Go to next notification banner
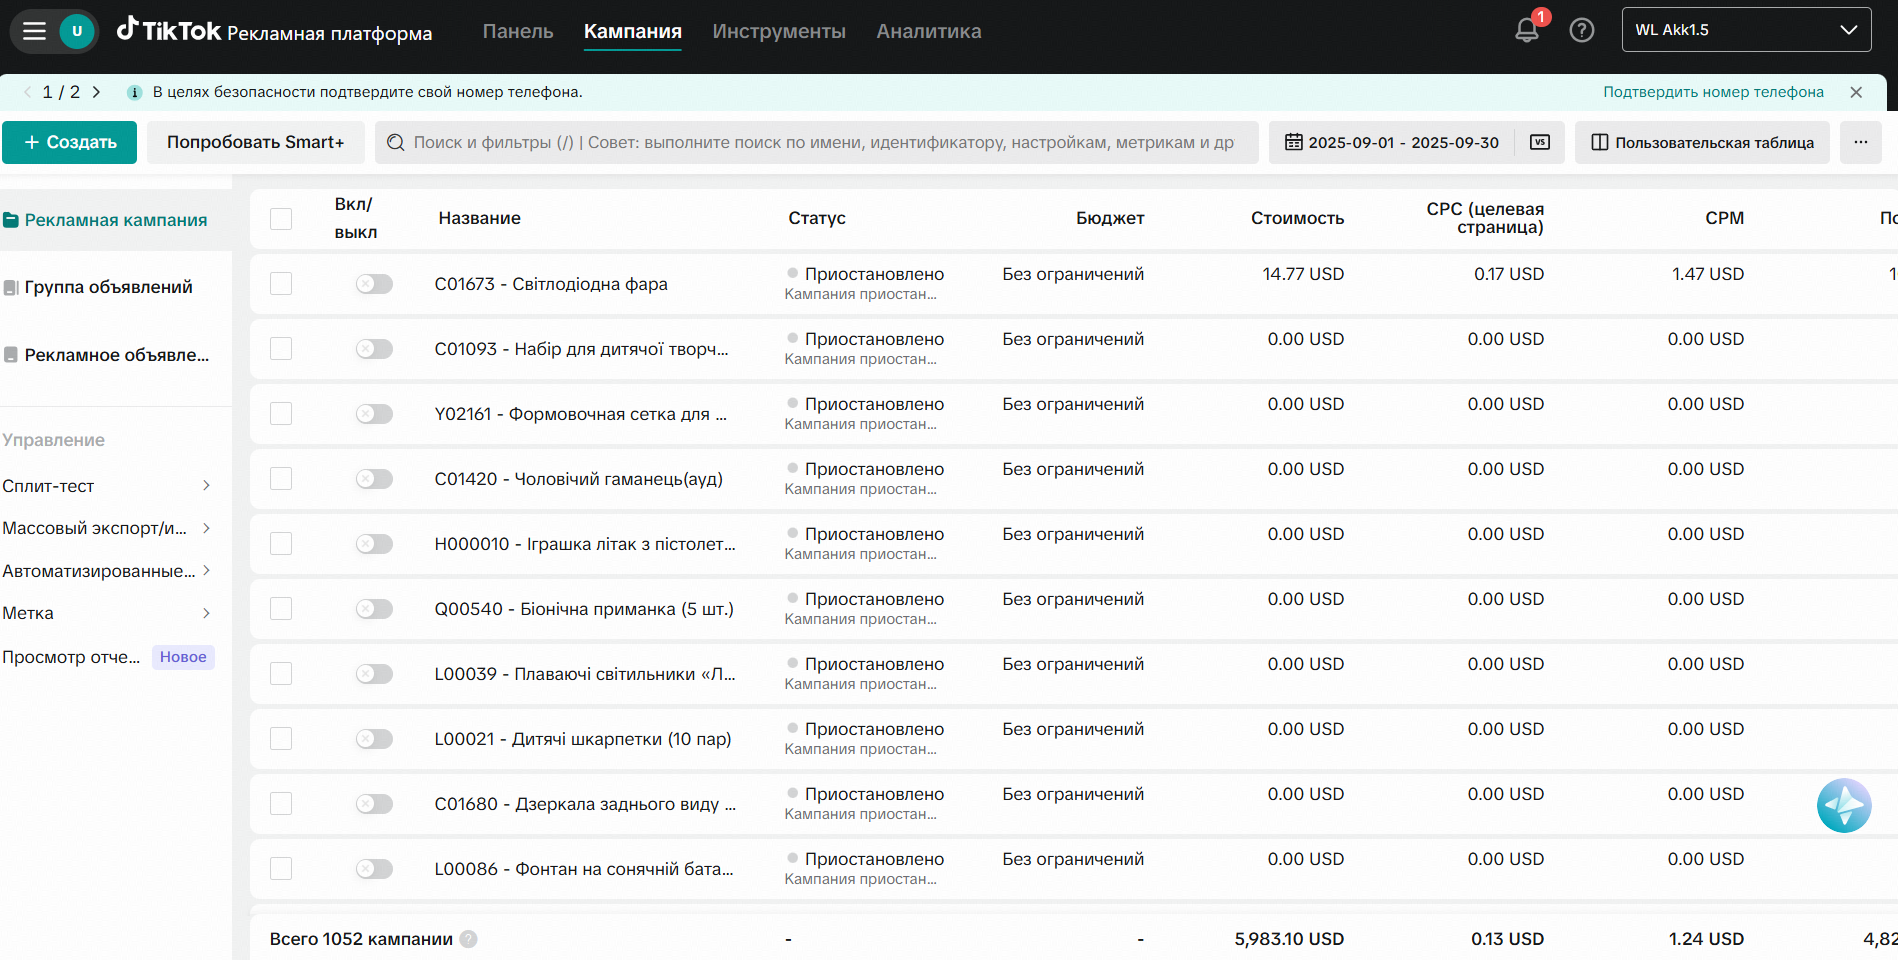The height and width of the screenshot is (960, 1898). point(96,92)
